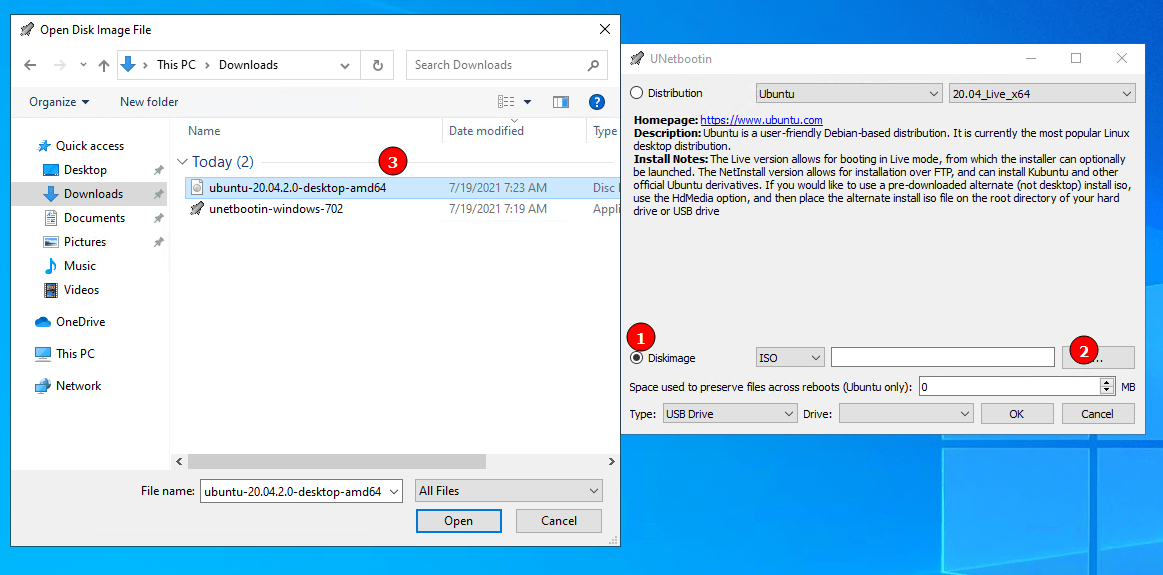Open Desktop in navigation pane
Image resolution: width=1163 pixels, height=575 pixels.
click(85, 170)
